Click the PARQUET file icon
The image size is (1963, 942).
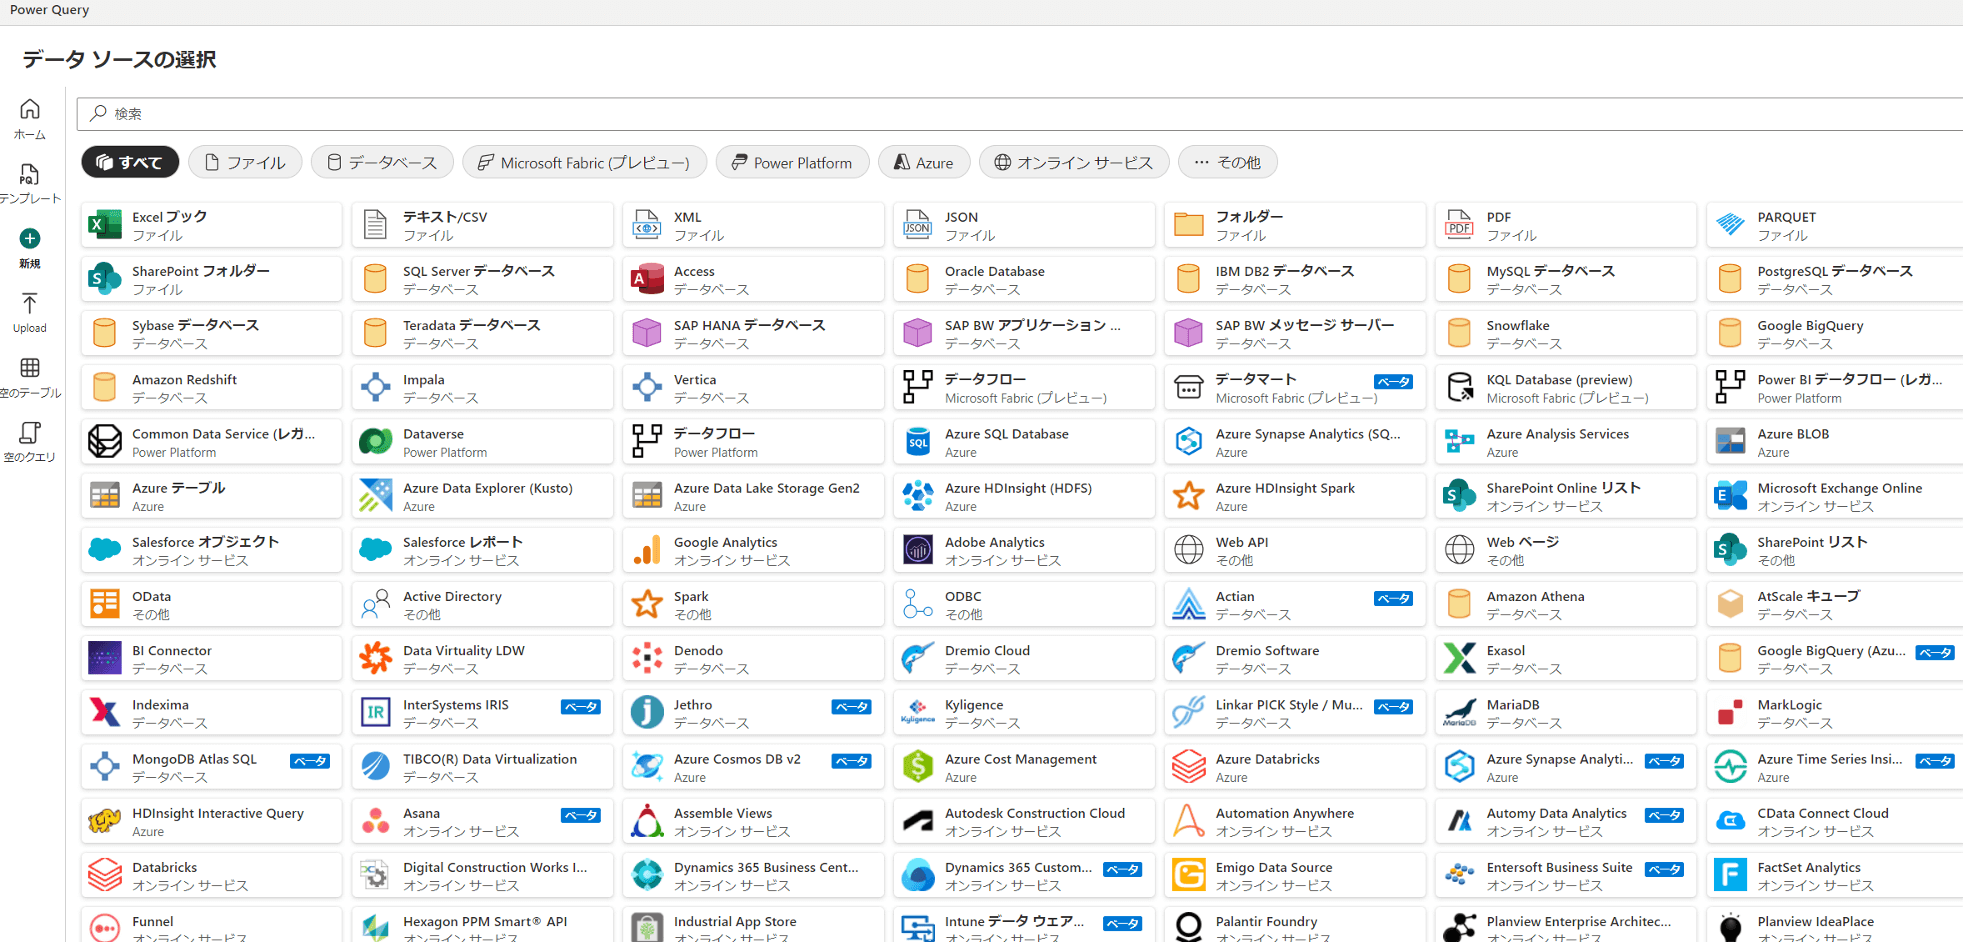(1731, 225)
